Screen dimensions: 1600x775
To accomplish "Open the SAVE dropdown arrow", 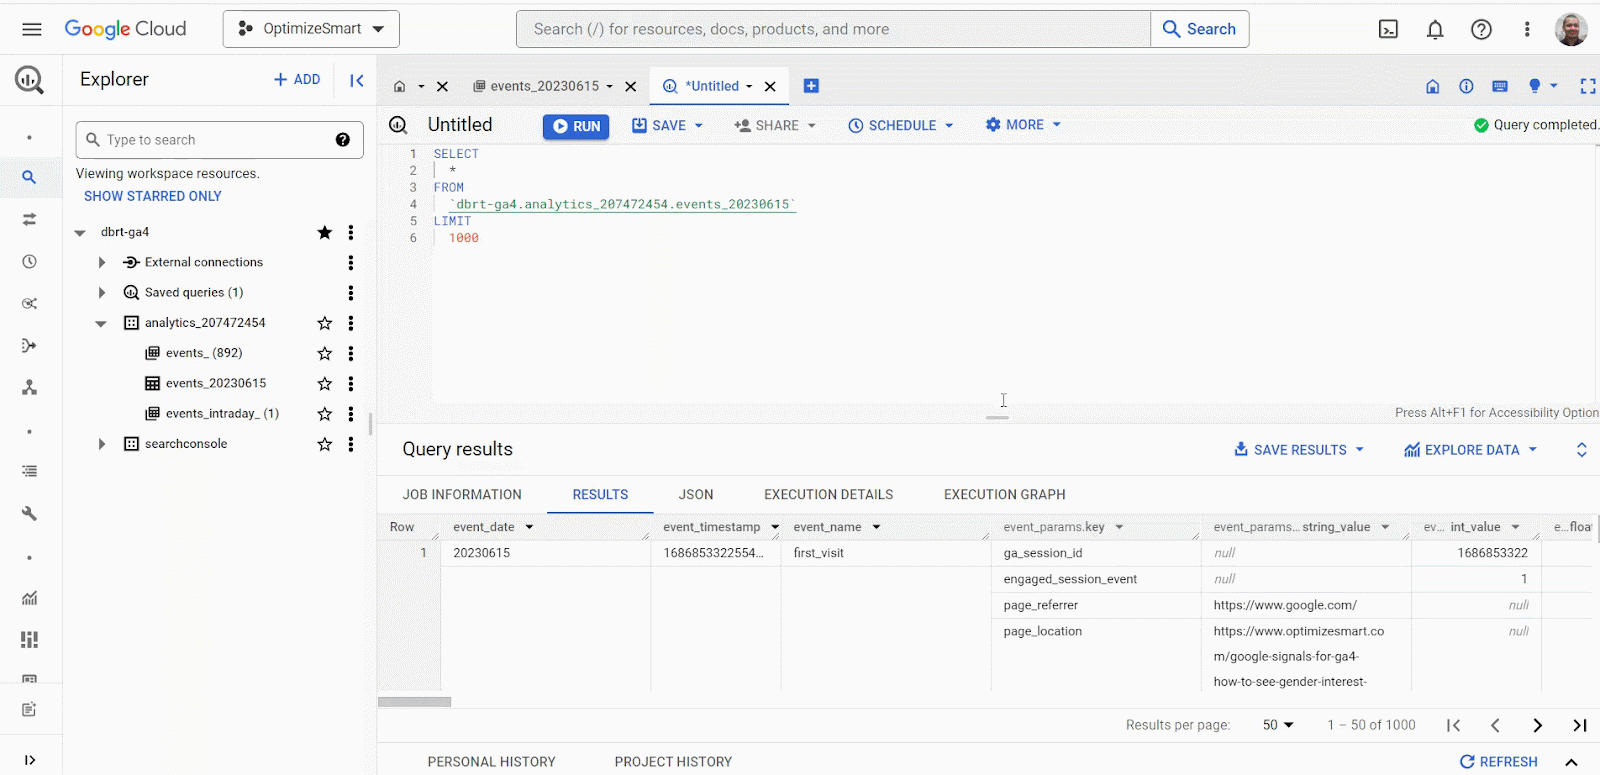I will coord(699,126).
